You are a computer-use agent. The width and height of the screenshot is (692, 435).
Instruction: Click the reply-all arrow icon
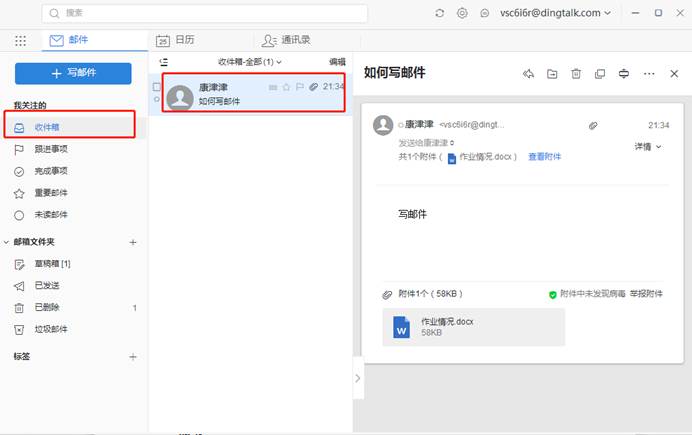tap(528, 73)
